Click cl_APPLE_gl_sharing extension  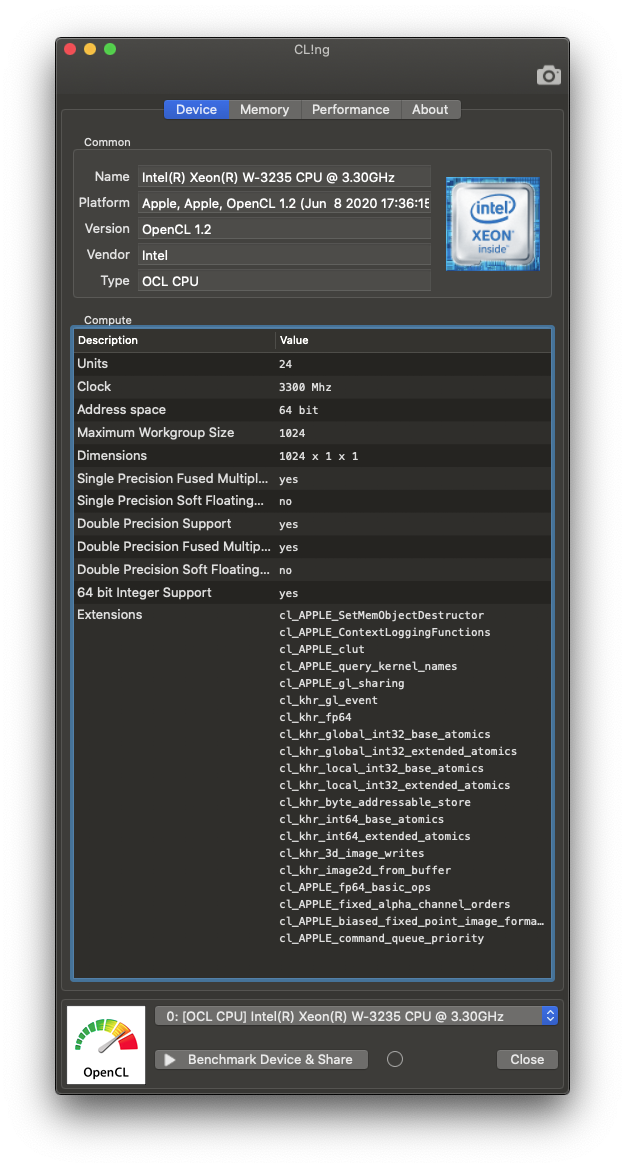click(342, 683)
